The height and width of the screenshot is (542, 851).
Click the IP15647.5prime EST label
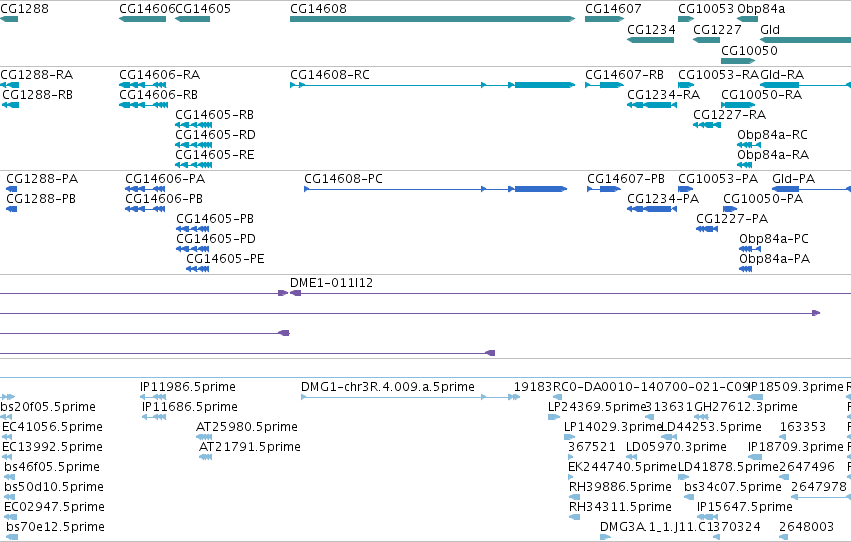pos(745,508)
